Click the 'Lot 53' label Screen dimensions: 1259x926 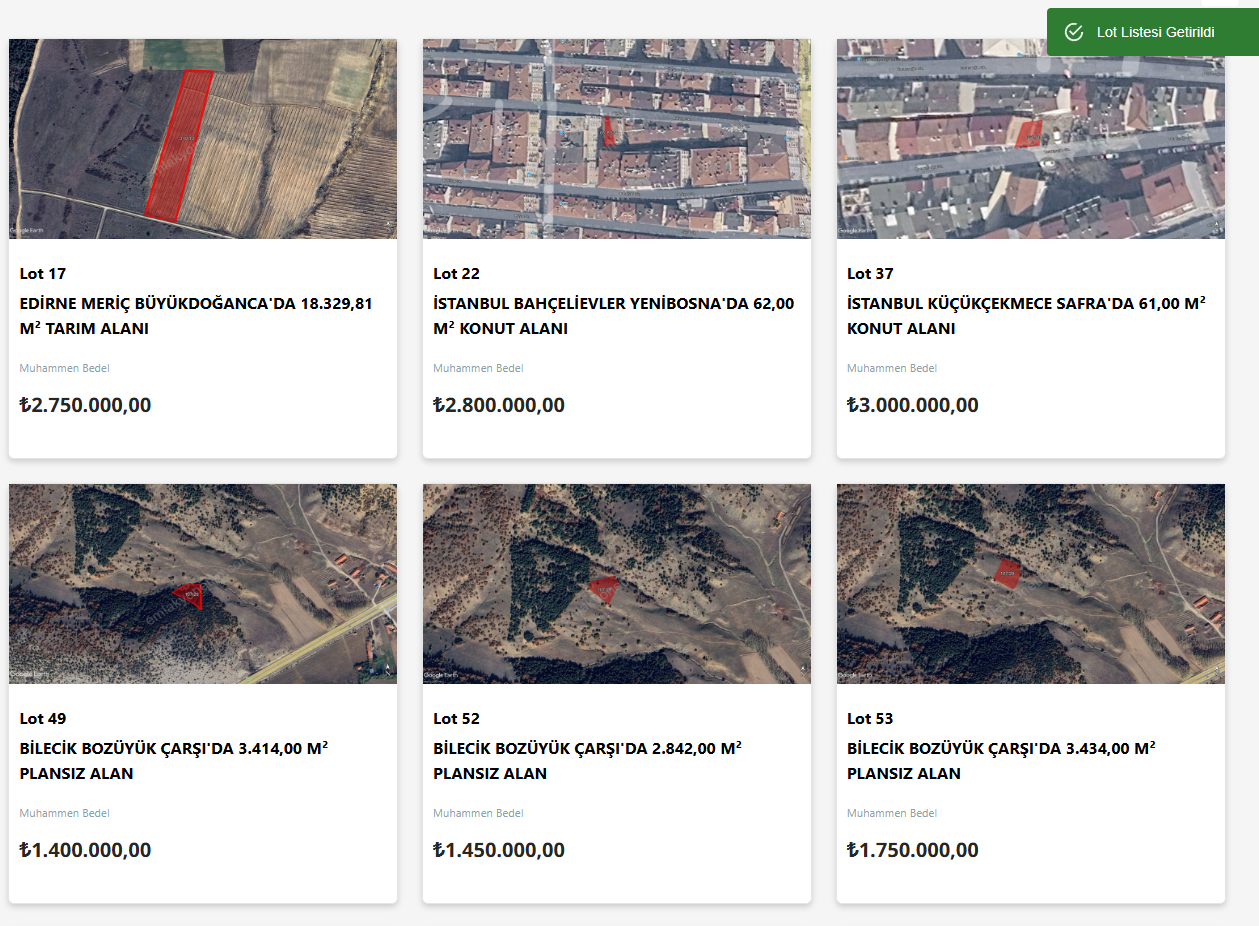(870, 718)
